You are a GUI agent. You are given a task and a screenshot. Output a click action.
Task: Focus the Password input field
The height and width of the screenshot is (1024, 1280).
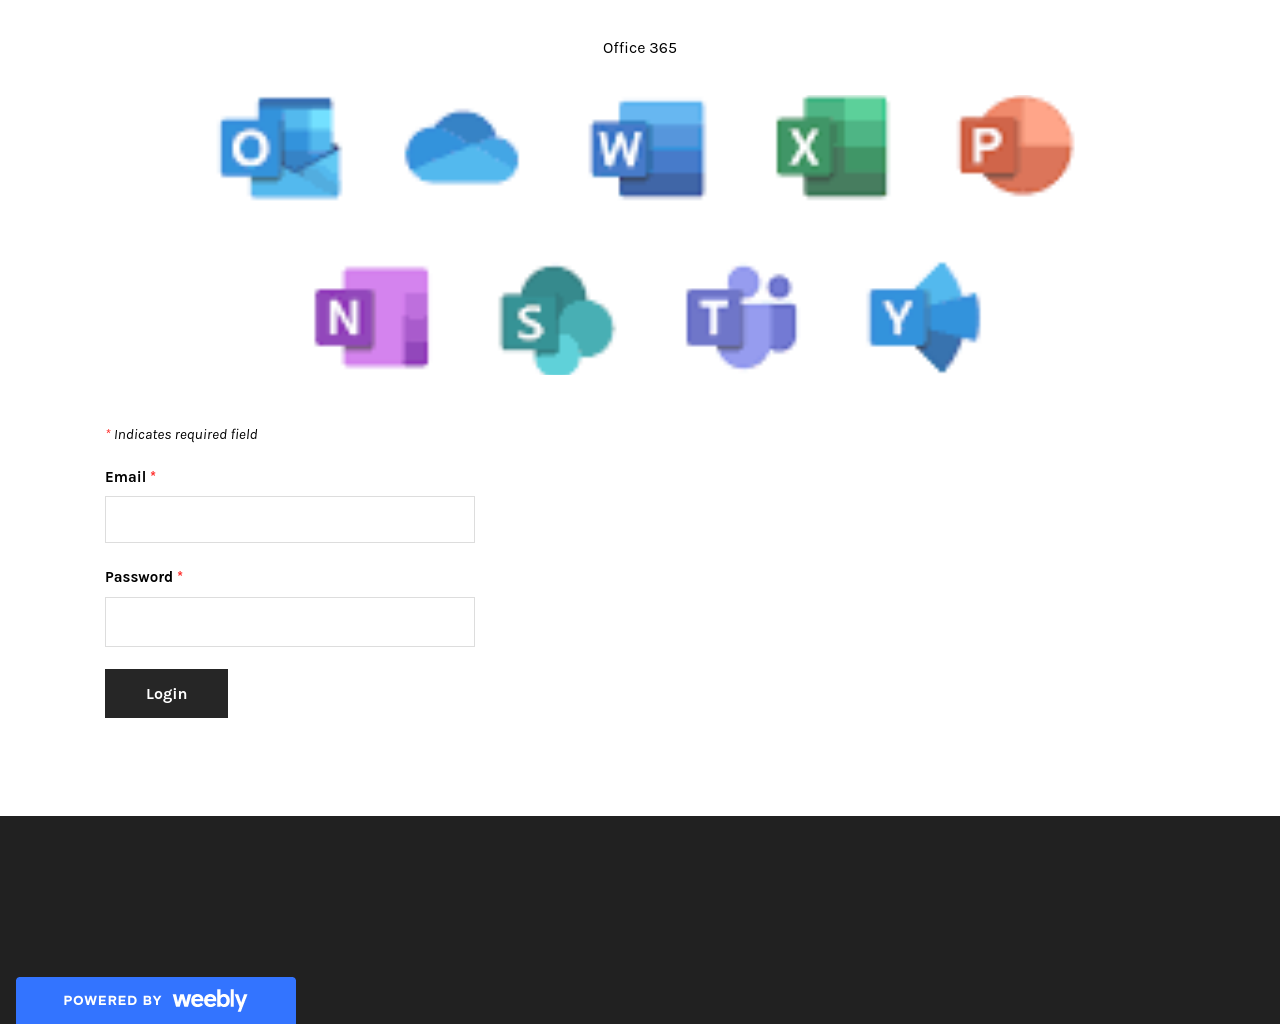pos(290,622)
